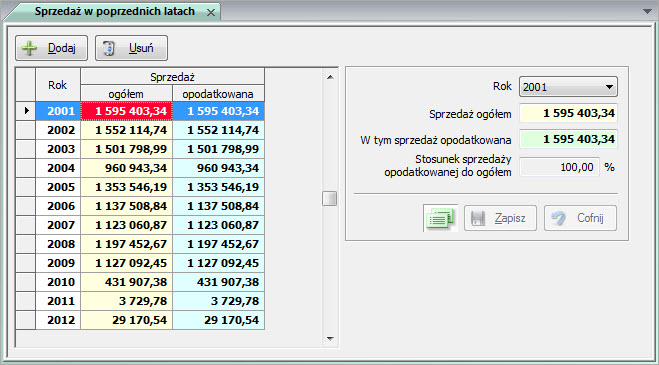Click opodatkowana value 1 127 092,45
Screen dimensions: 659x365
click(219, 263)
